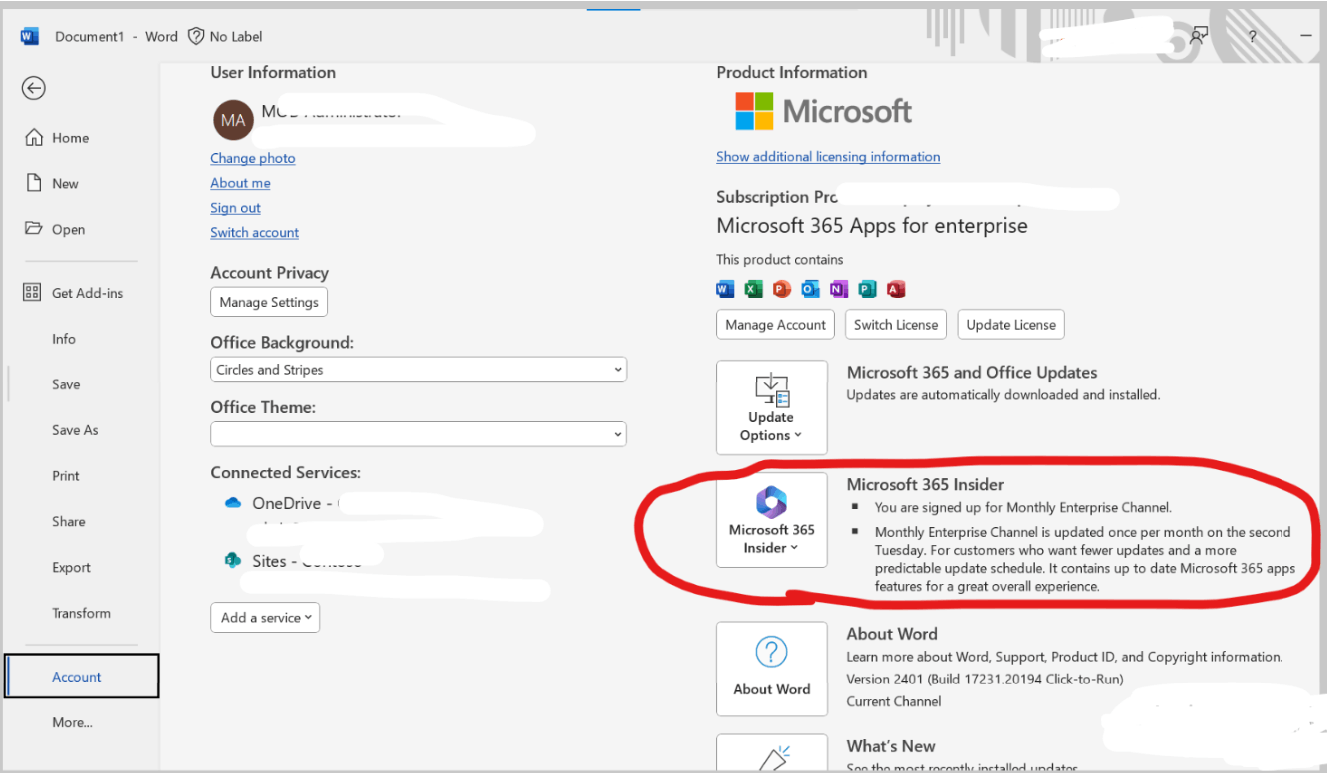Open More... in sidebar
Viewport: 1327px width, 773px height.
click(72, 722)
